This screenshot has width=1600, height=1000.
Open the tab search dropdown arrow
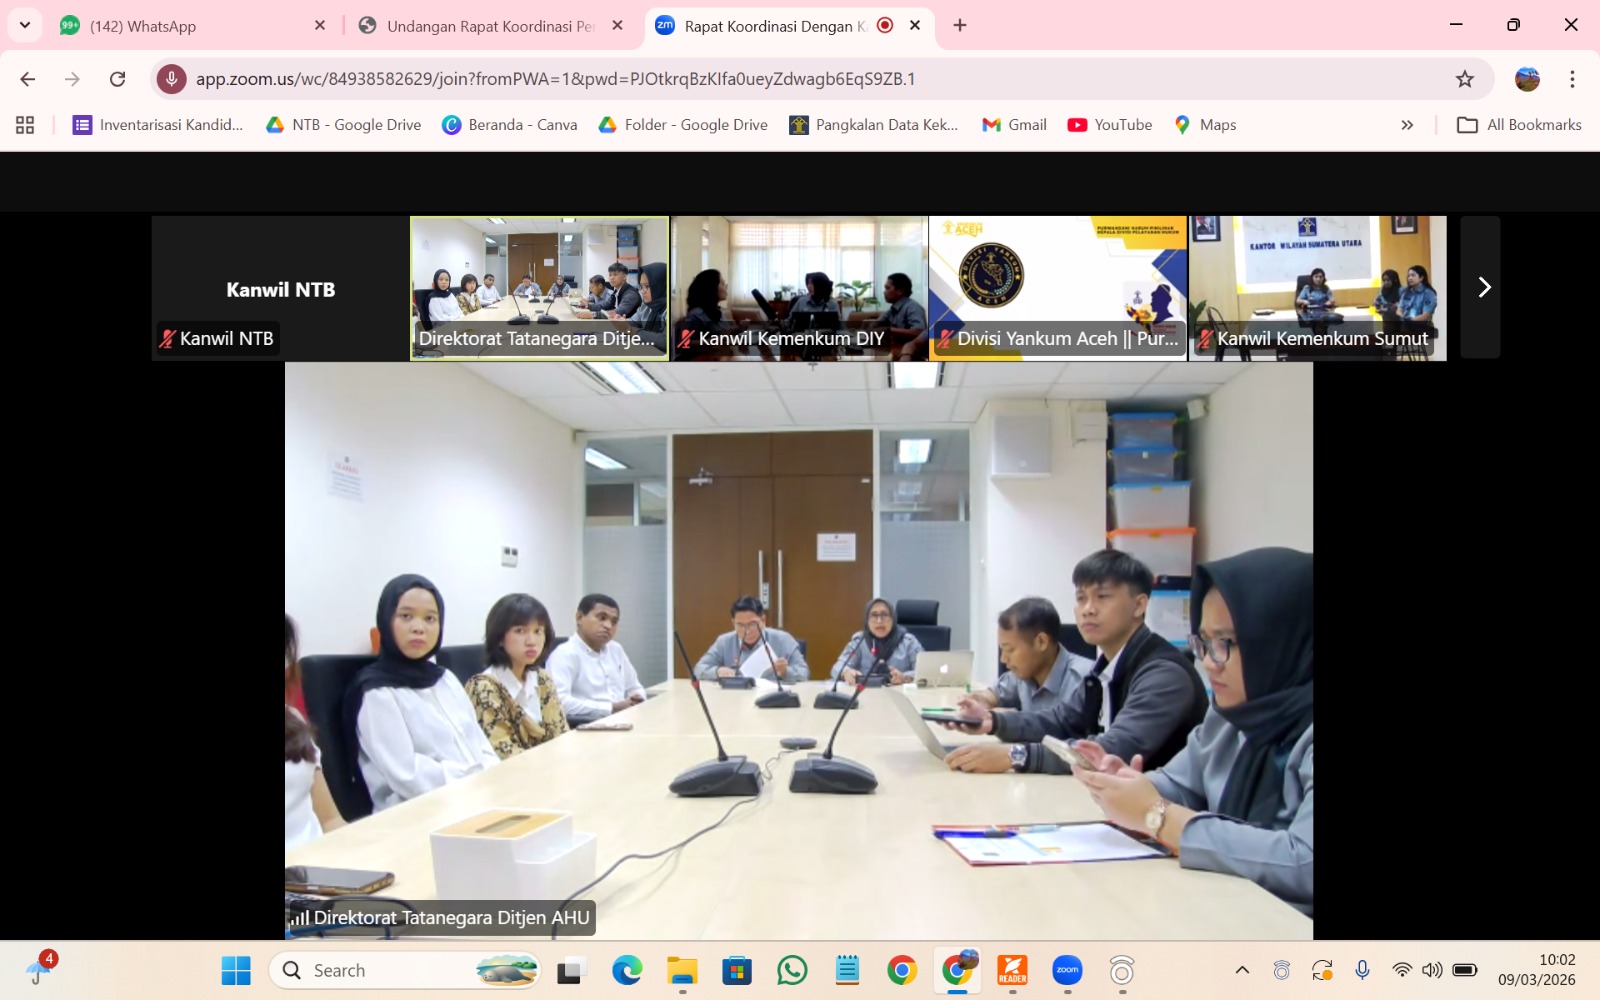pyautogui.click(x=25, y=25)
